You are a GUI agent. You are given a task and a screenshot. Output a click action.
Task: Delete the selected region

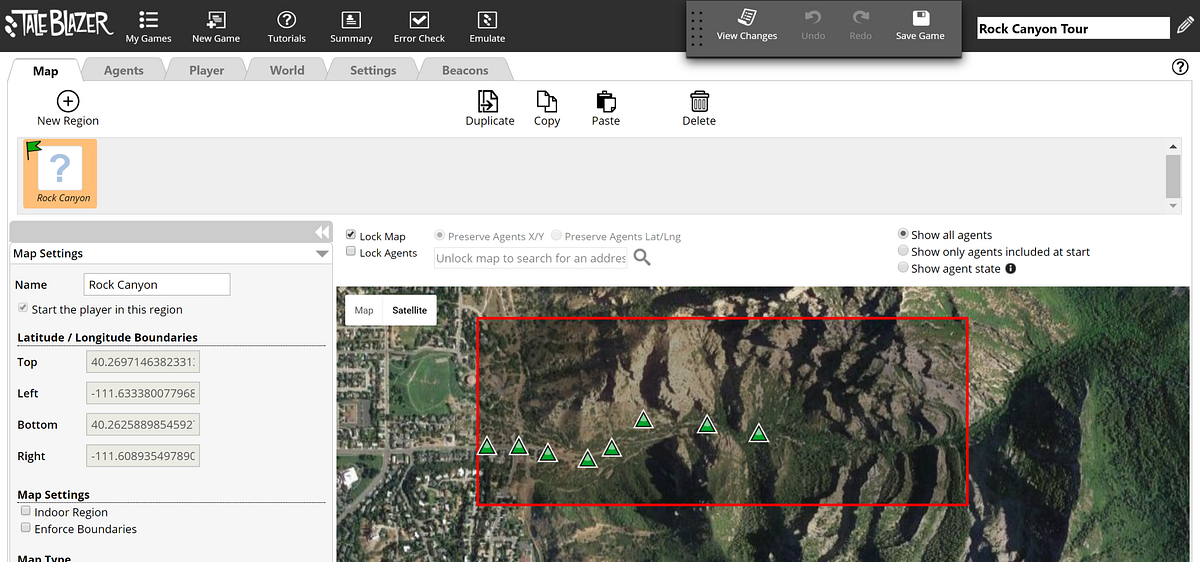[699, 108]
